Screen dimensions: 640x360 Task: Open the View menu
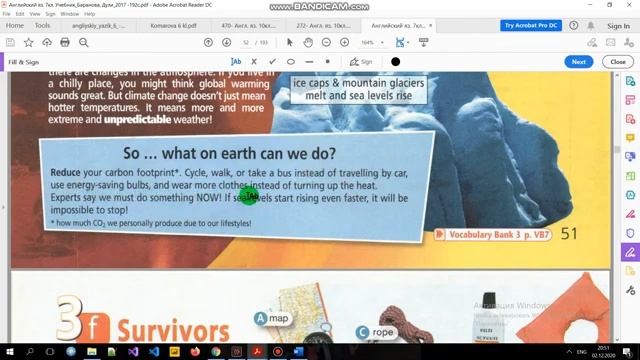coord(35,14)
